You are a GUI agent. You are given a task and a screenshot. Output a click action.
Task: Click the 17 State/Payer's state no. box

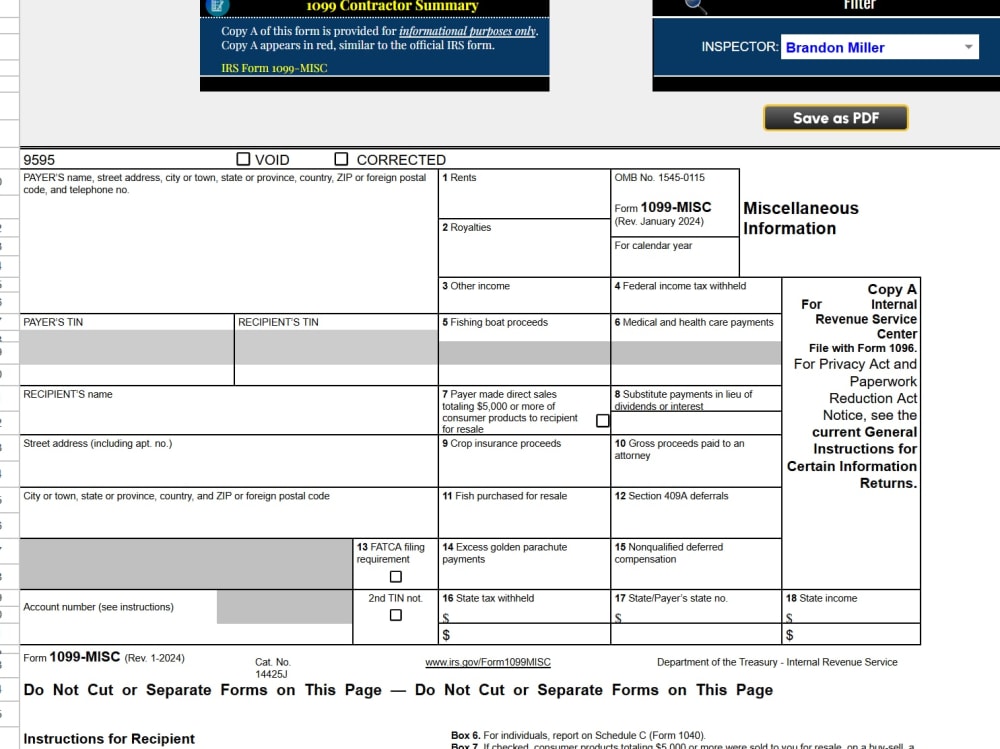696,617
